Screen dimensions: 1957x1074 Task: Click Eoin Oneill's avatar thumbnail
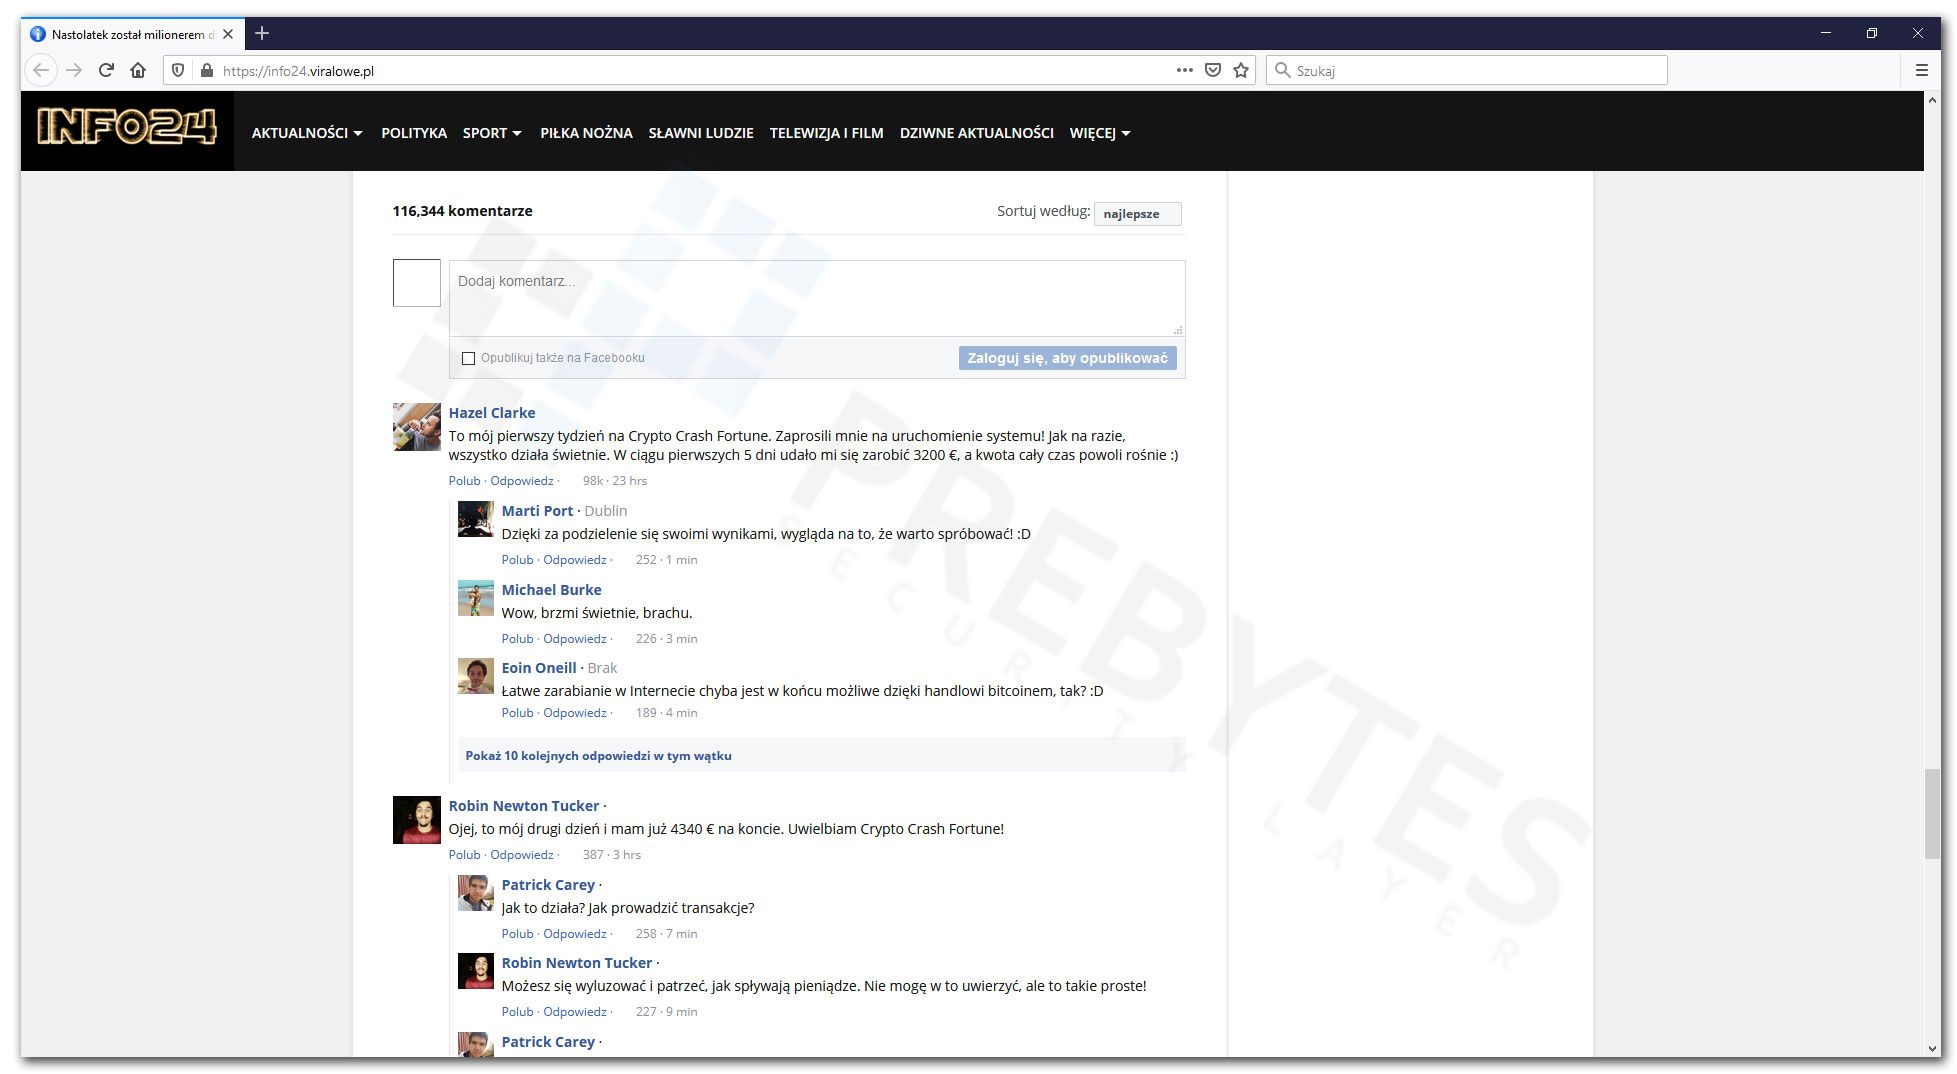tap(476, 676)
